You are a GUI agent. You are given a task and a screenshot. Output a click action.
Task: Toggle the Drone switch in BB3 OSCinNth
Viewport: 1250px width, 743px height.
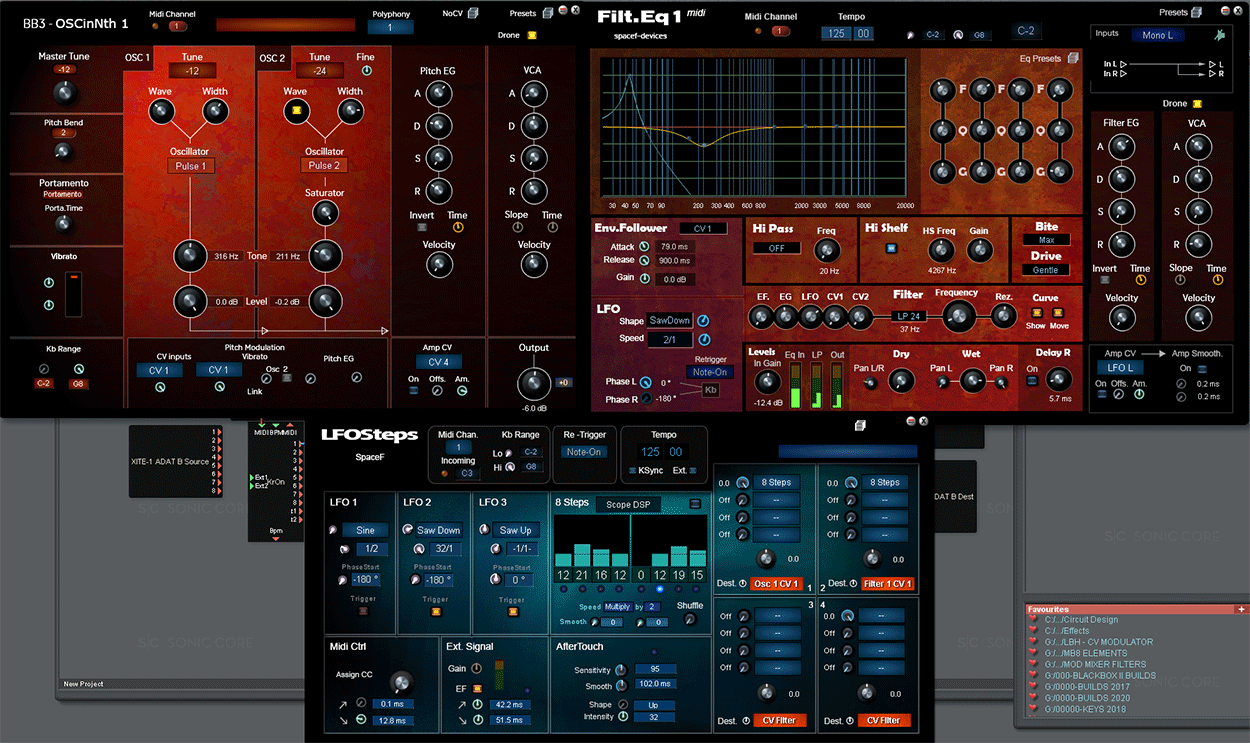click(532, 35)
